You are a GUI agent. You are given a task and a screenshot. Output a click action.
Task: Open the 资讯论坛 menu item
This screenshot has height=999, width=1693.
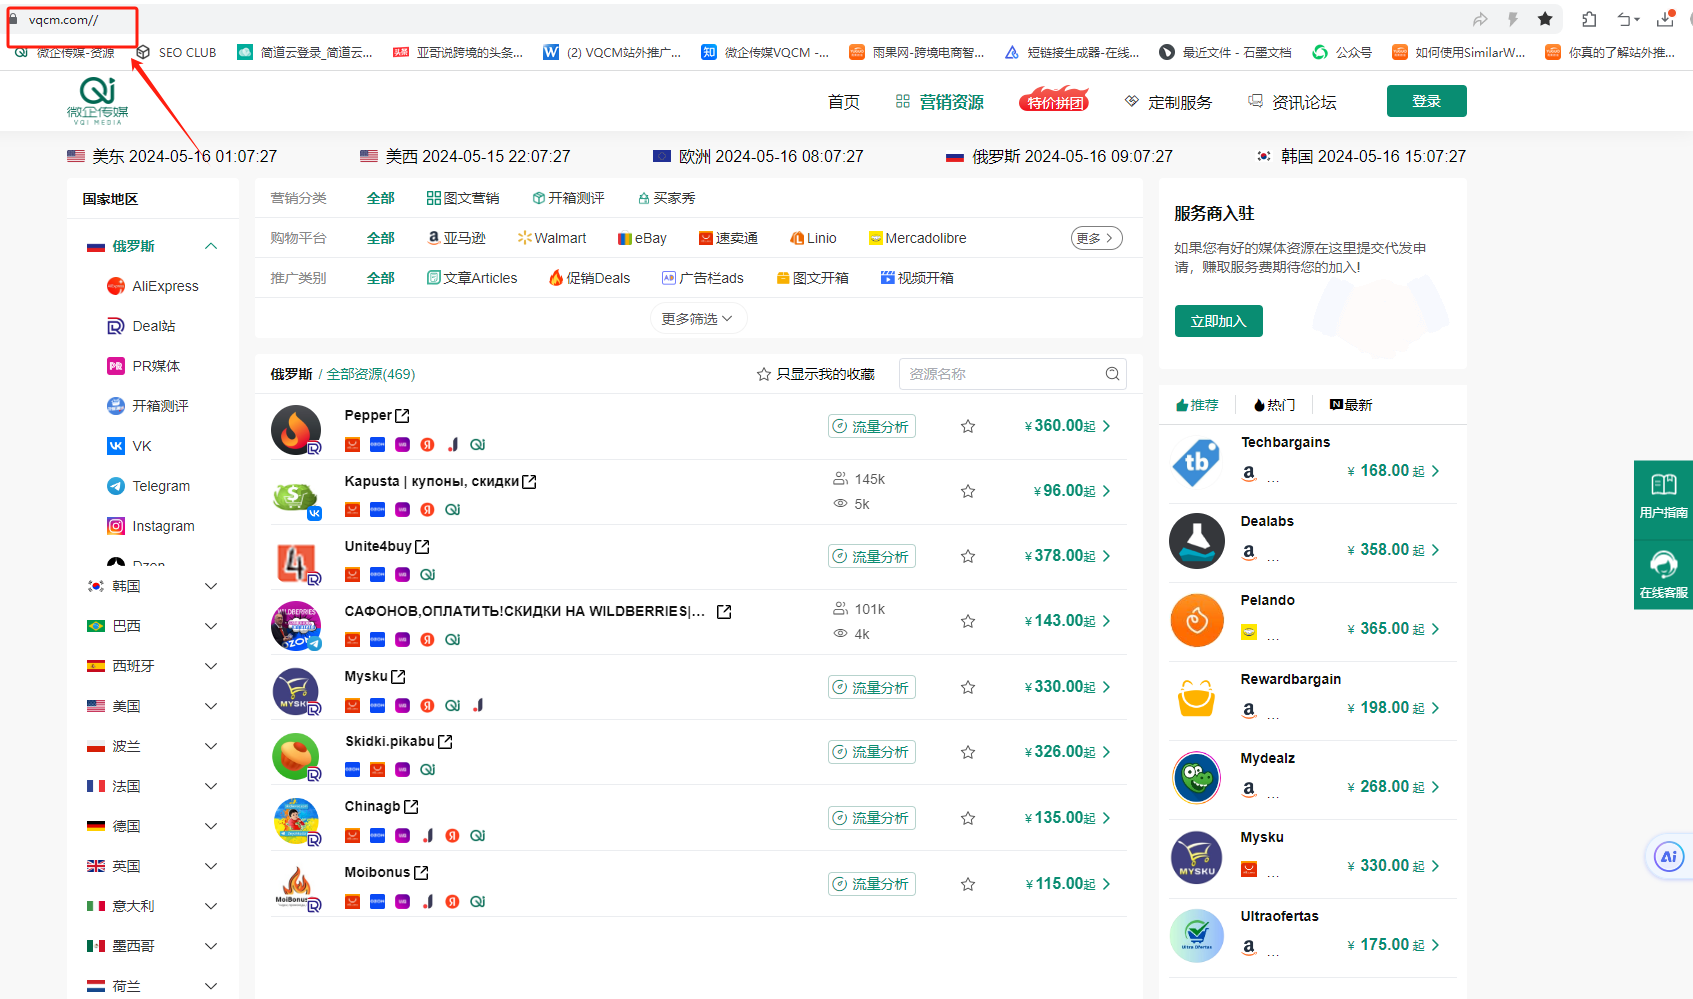point(1304,101)
